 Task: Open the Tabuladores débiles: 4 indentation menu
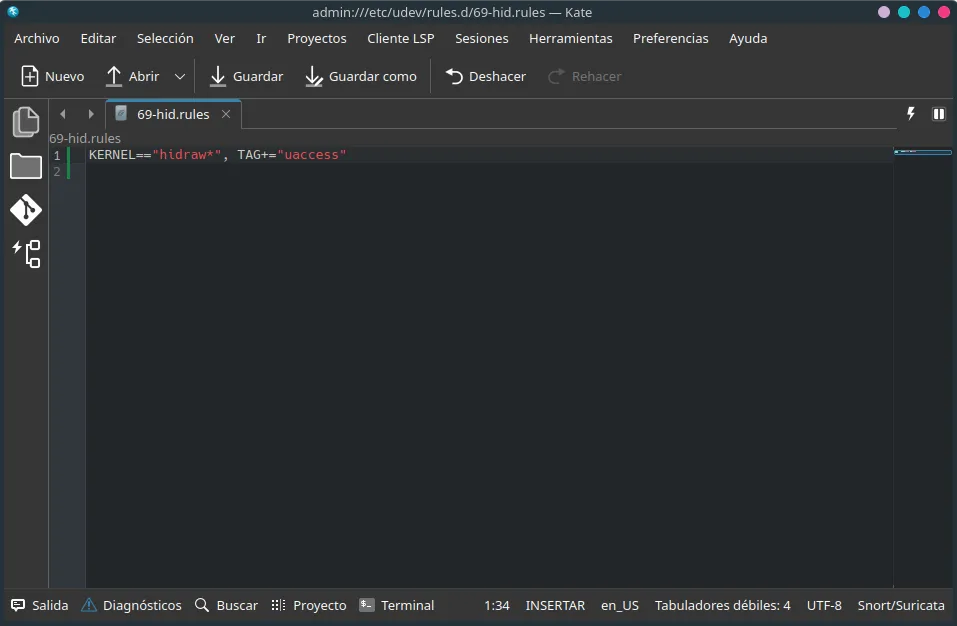pyautogui.click(x=723, y=605)
